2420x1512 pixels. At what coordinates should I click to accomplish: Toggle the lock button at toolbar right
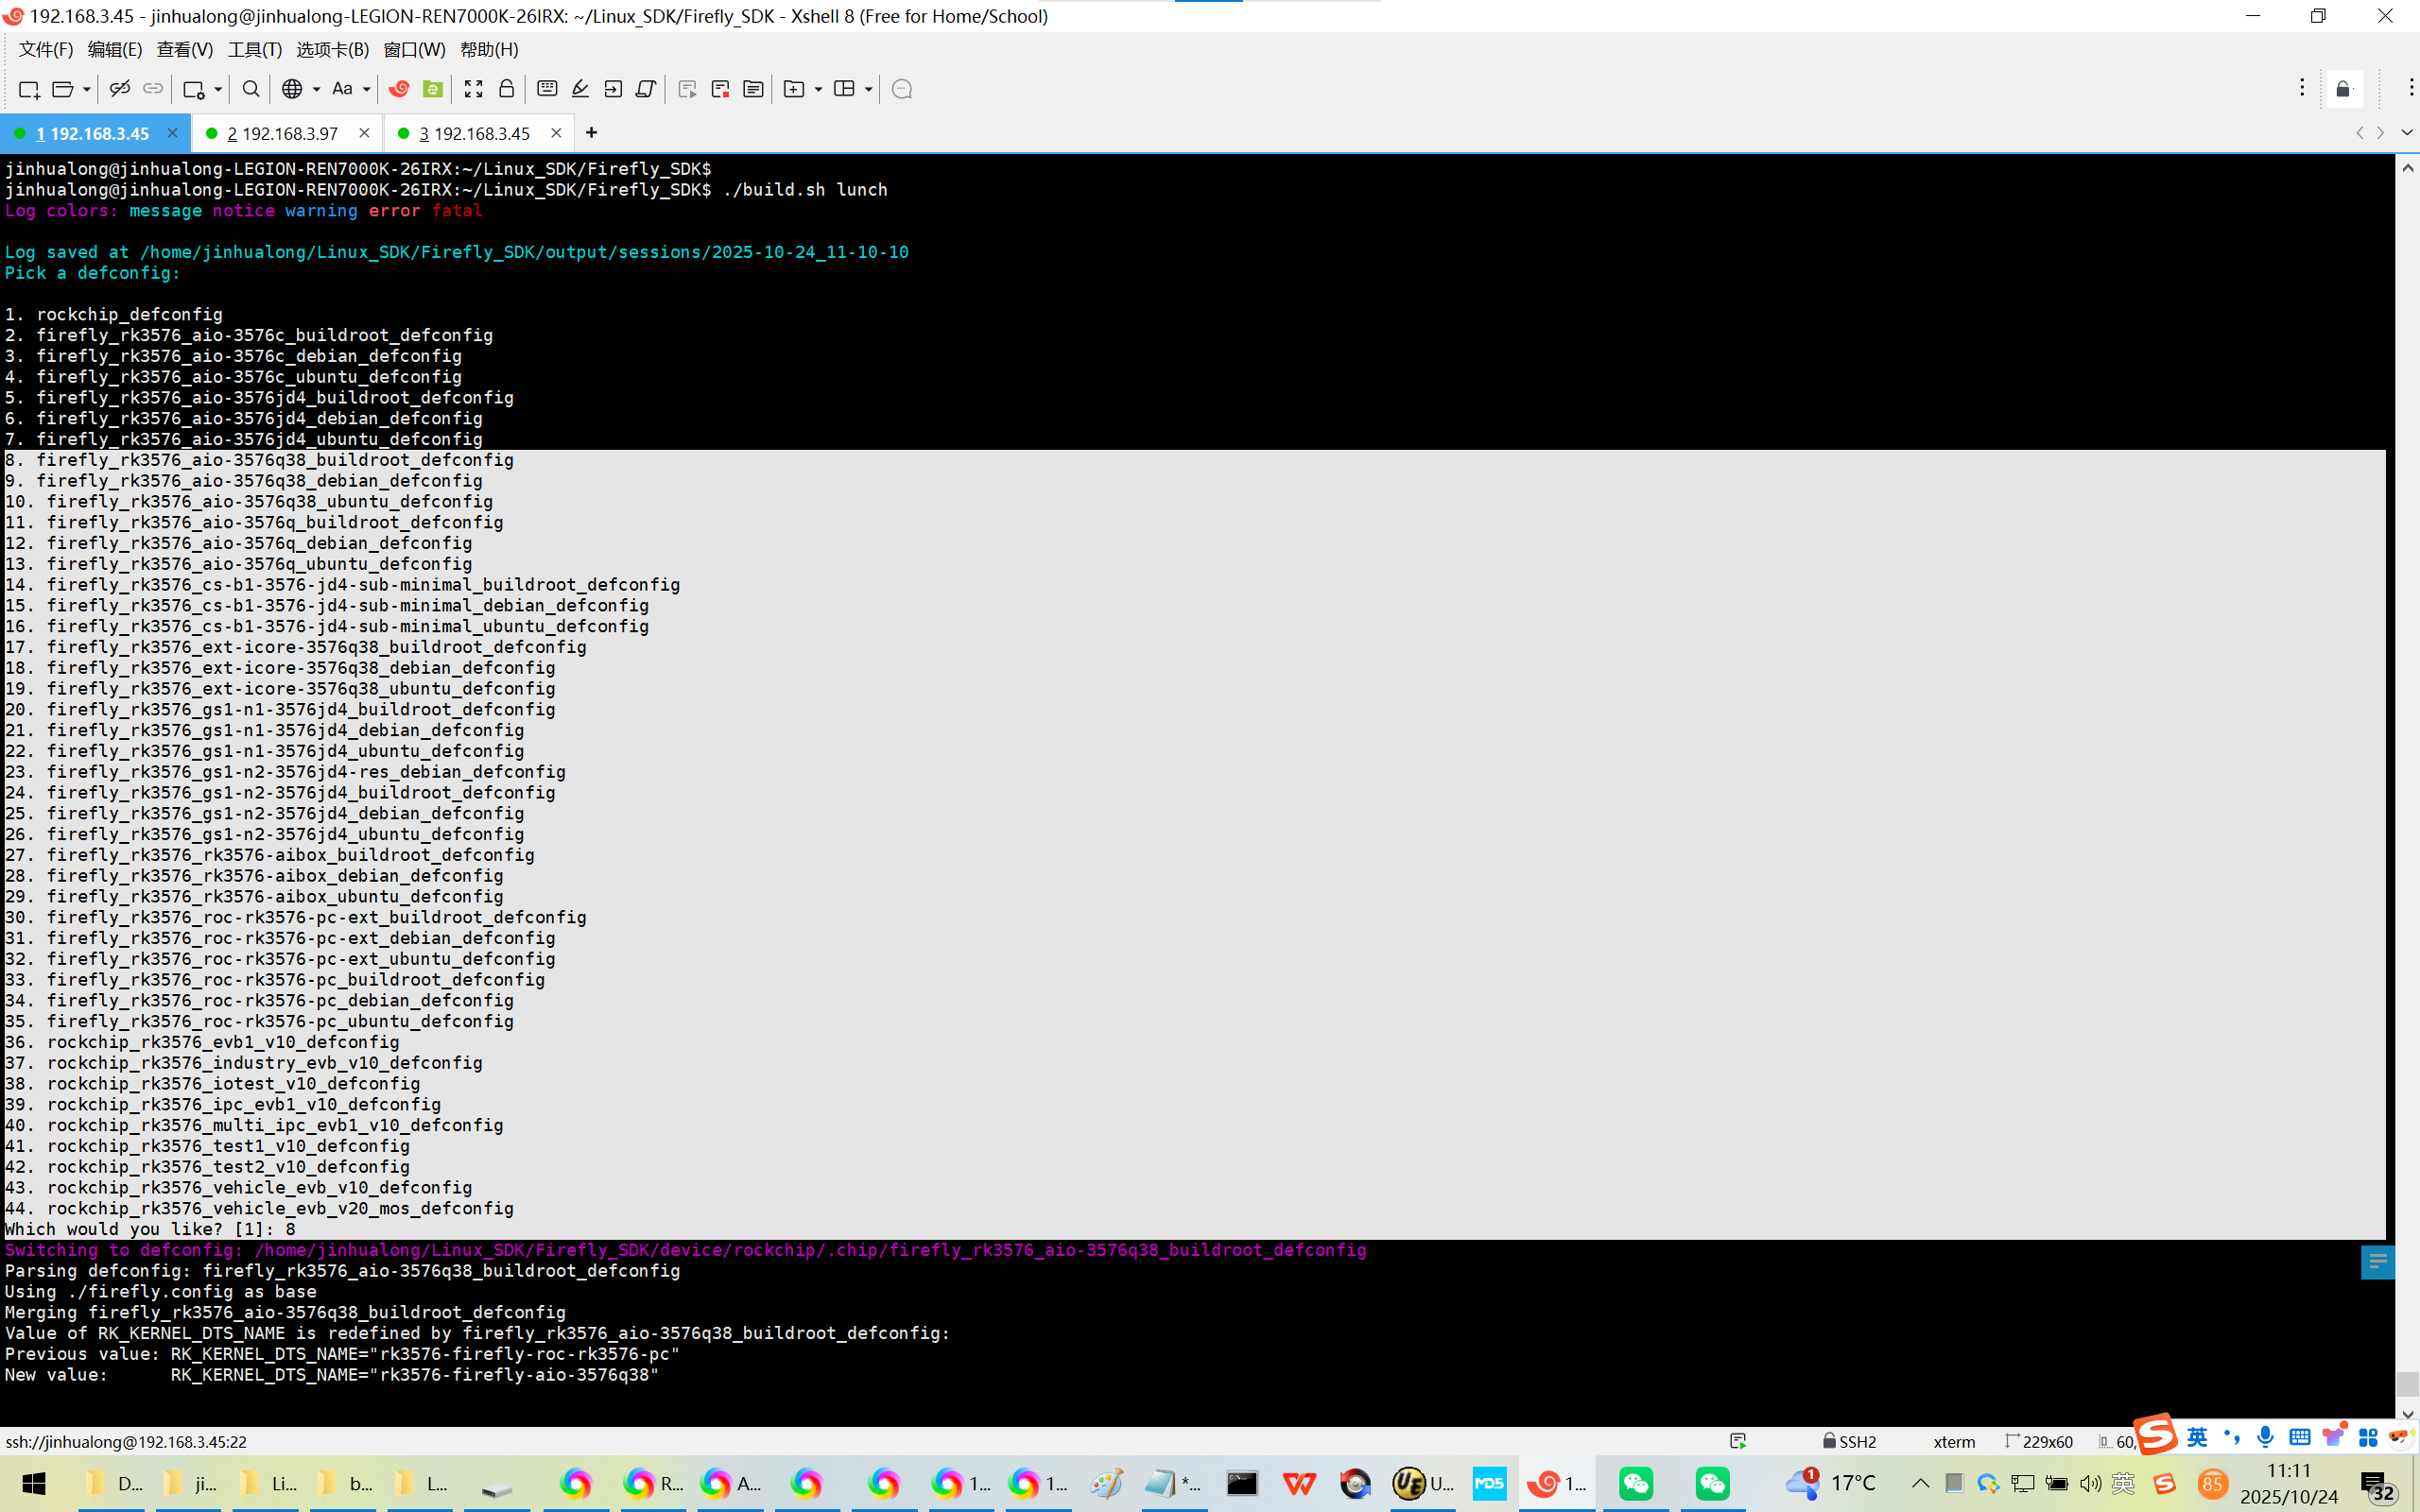pos(2343,89)
